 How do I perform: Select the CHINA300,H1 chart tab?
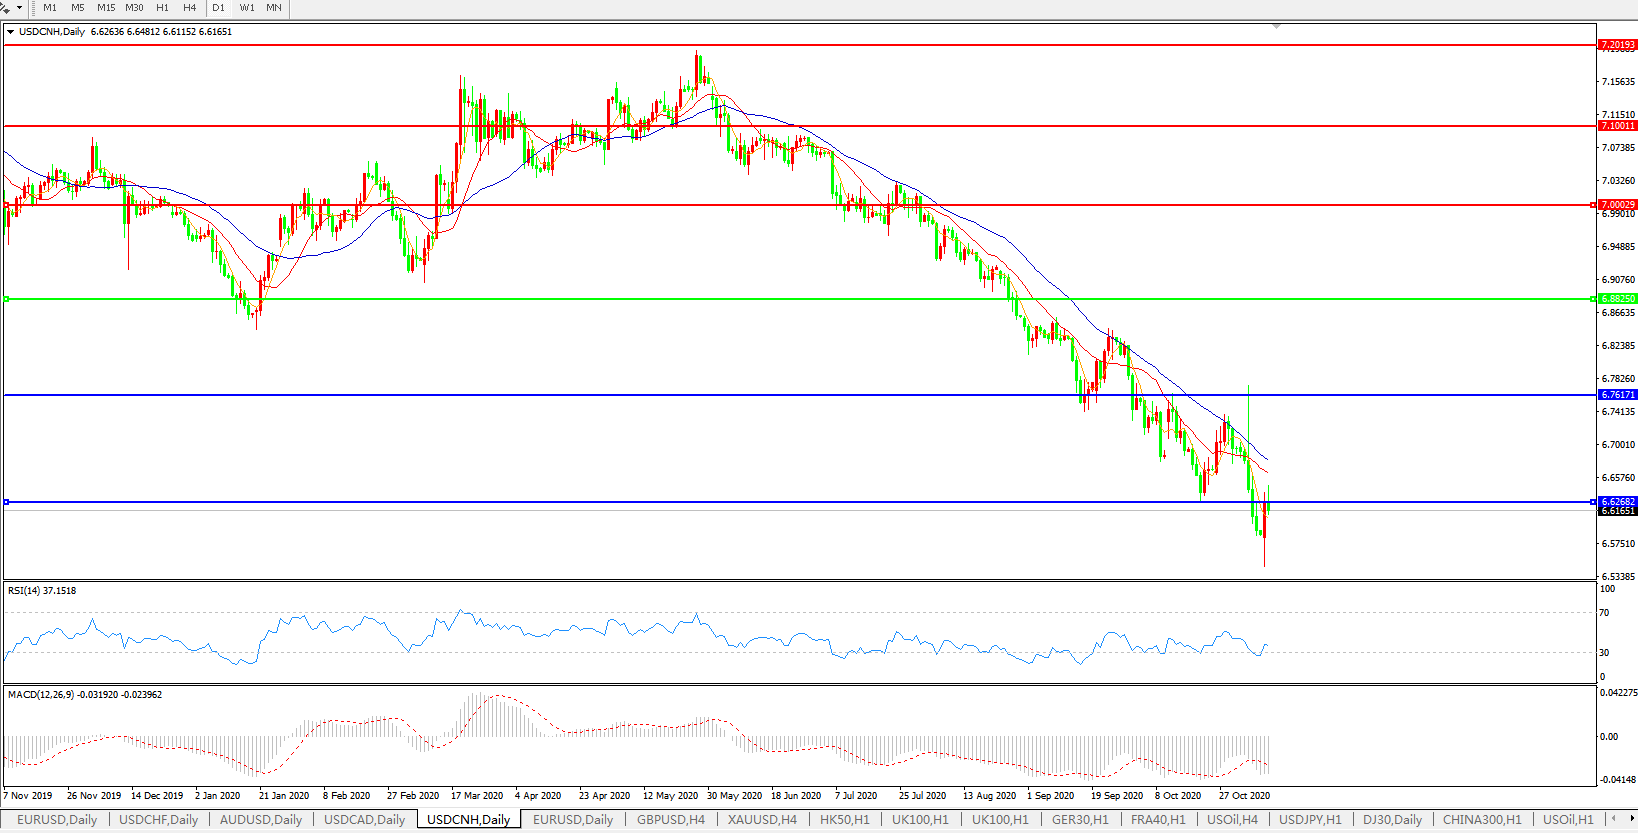(x=1481, y=820)
